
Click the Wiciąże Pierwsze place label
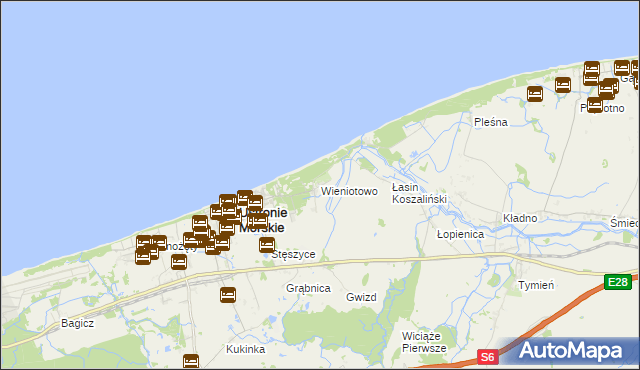pyautogui.click(x=424, y=342)
